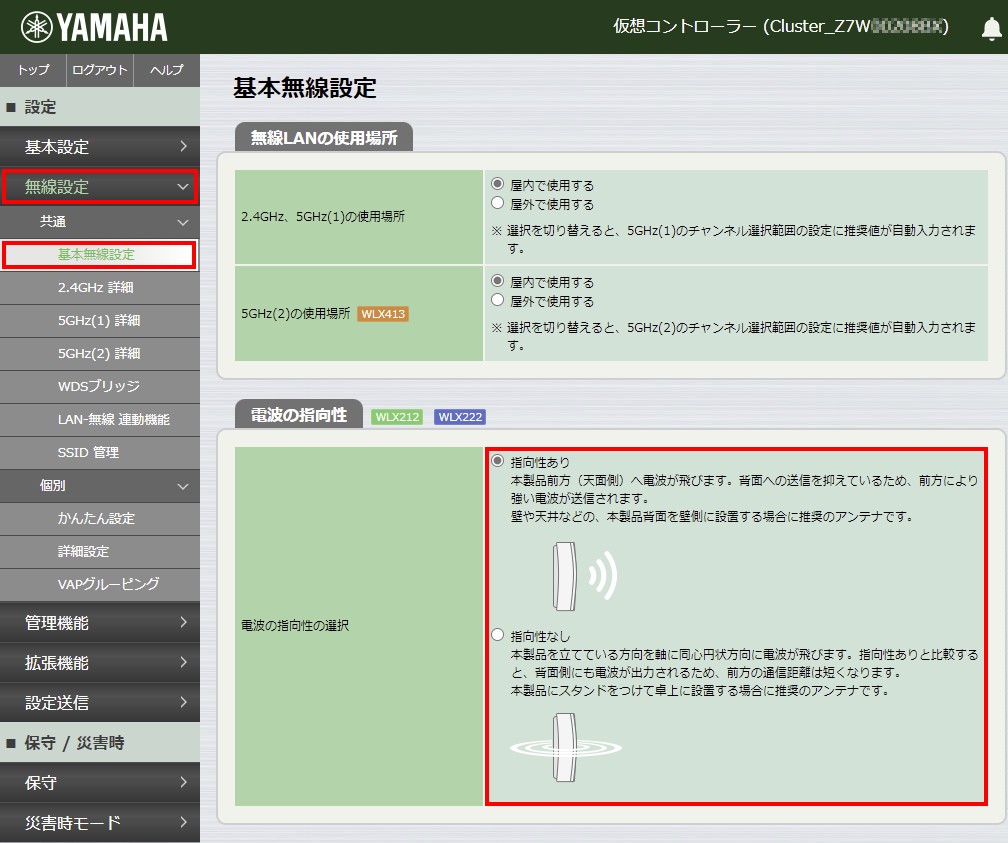Open the SSID 管理 page
Image resolution: width=1008 pixels, height=843 pixels.
[88, 453]
